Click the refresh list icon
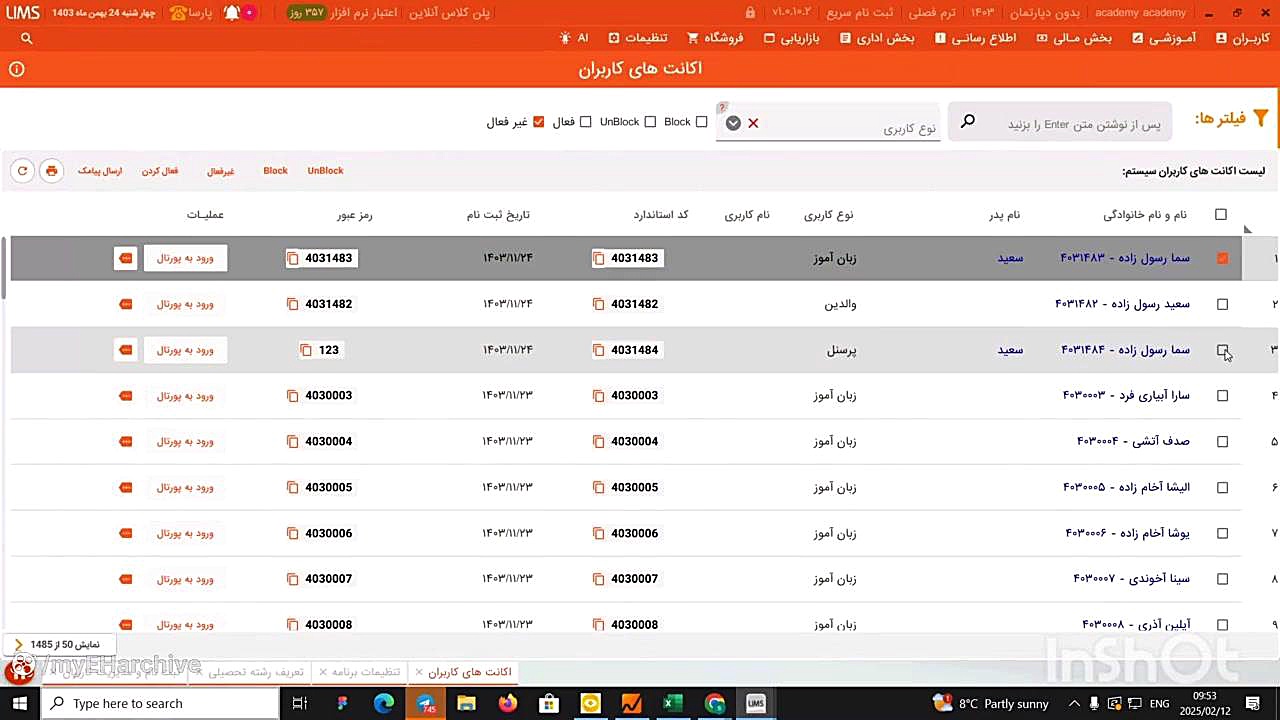 22,171
